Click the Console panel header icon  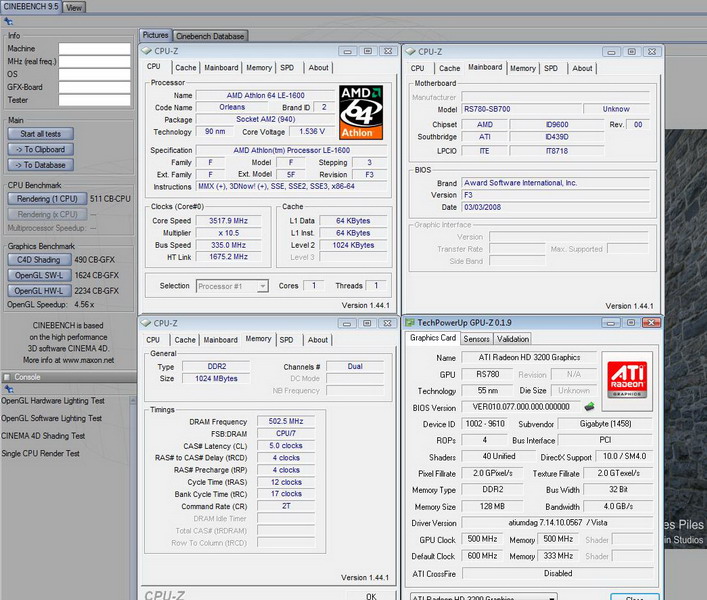pos(6,377)
